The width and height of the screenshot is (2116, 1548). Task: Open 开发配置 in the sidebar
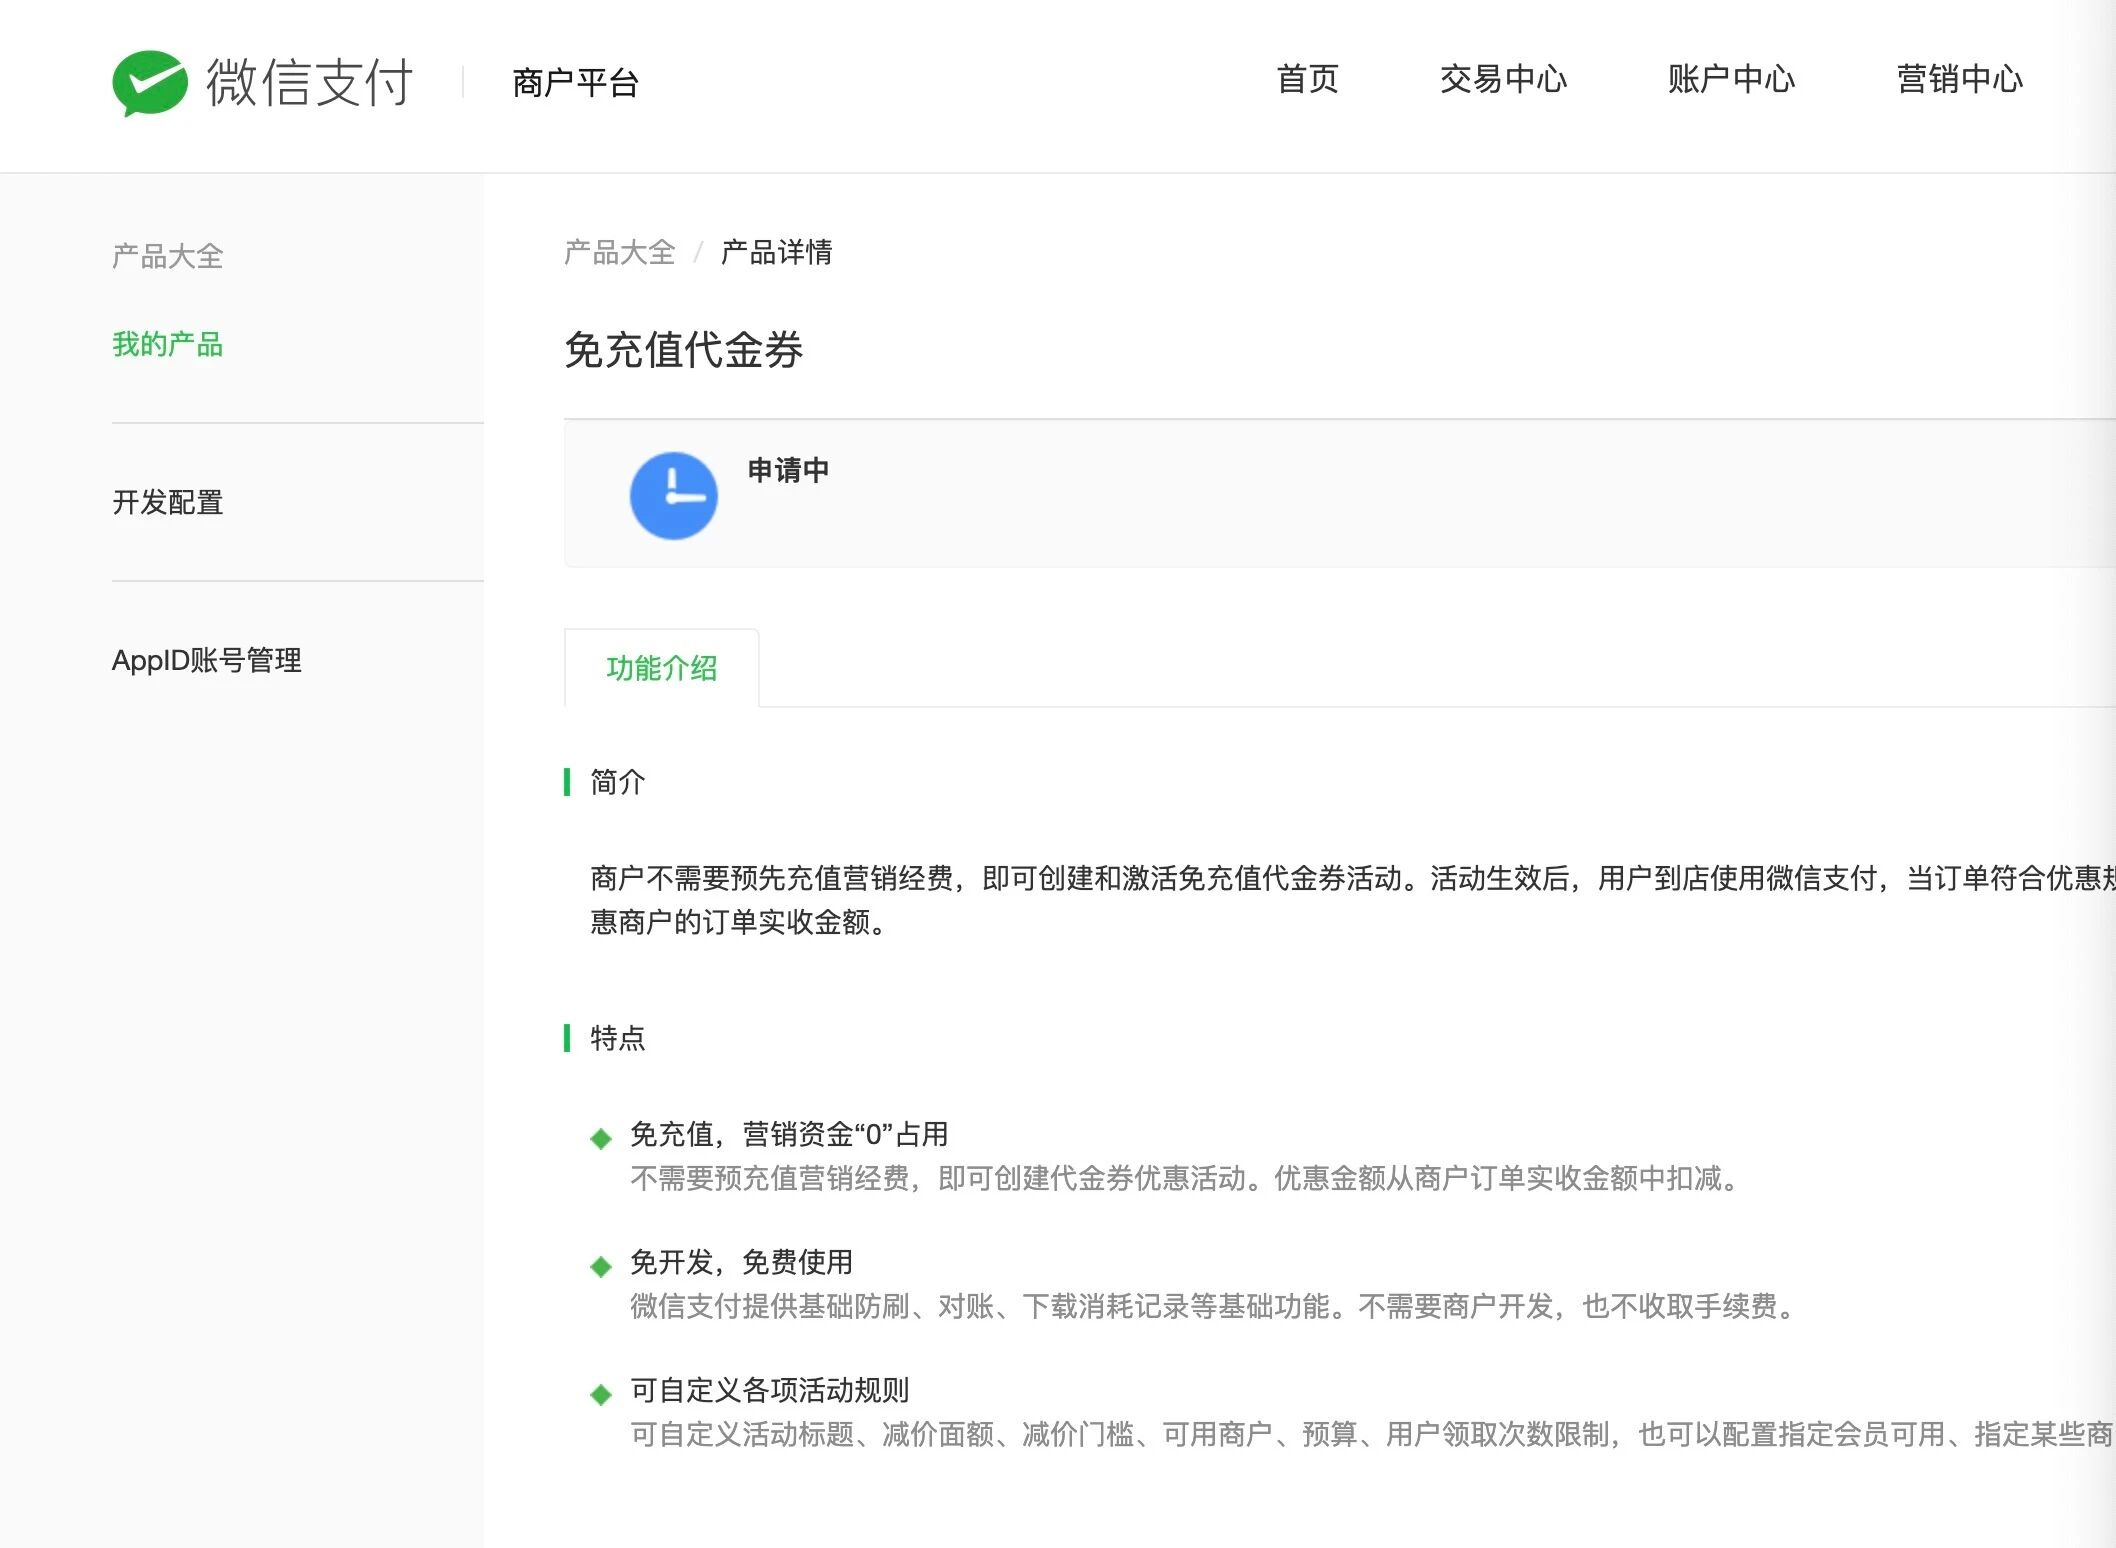click(167, 502)
